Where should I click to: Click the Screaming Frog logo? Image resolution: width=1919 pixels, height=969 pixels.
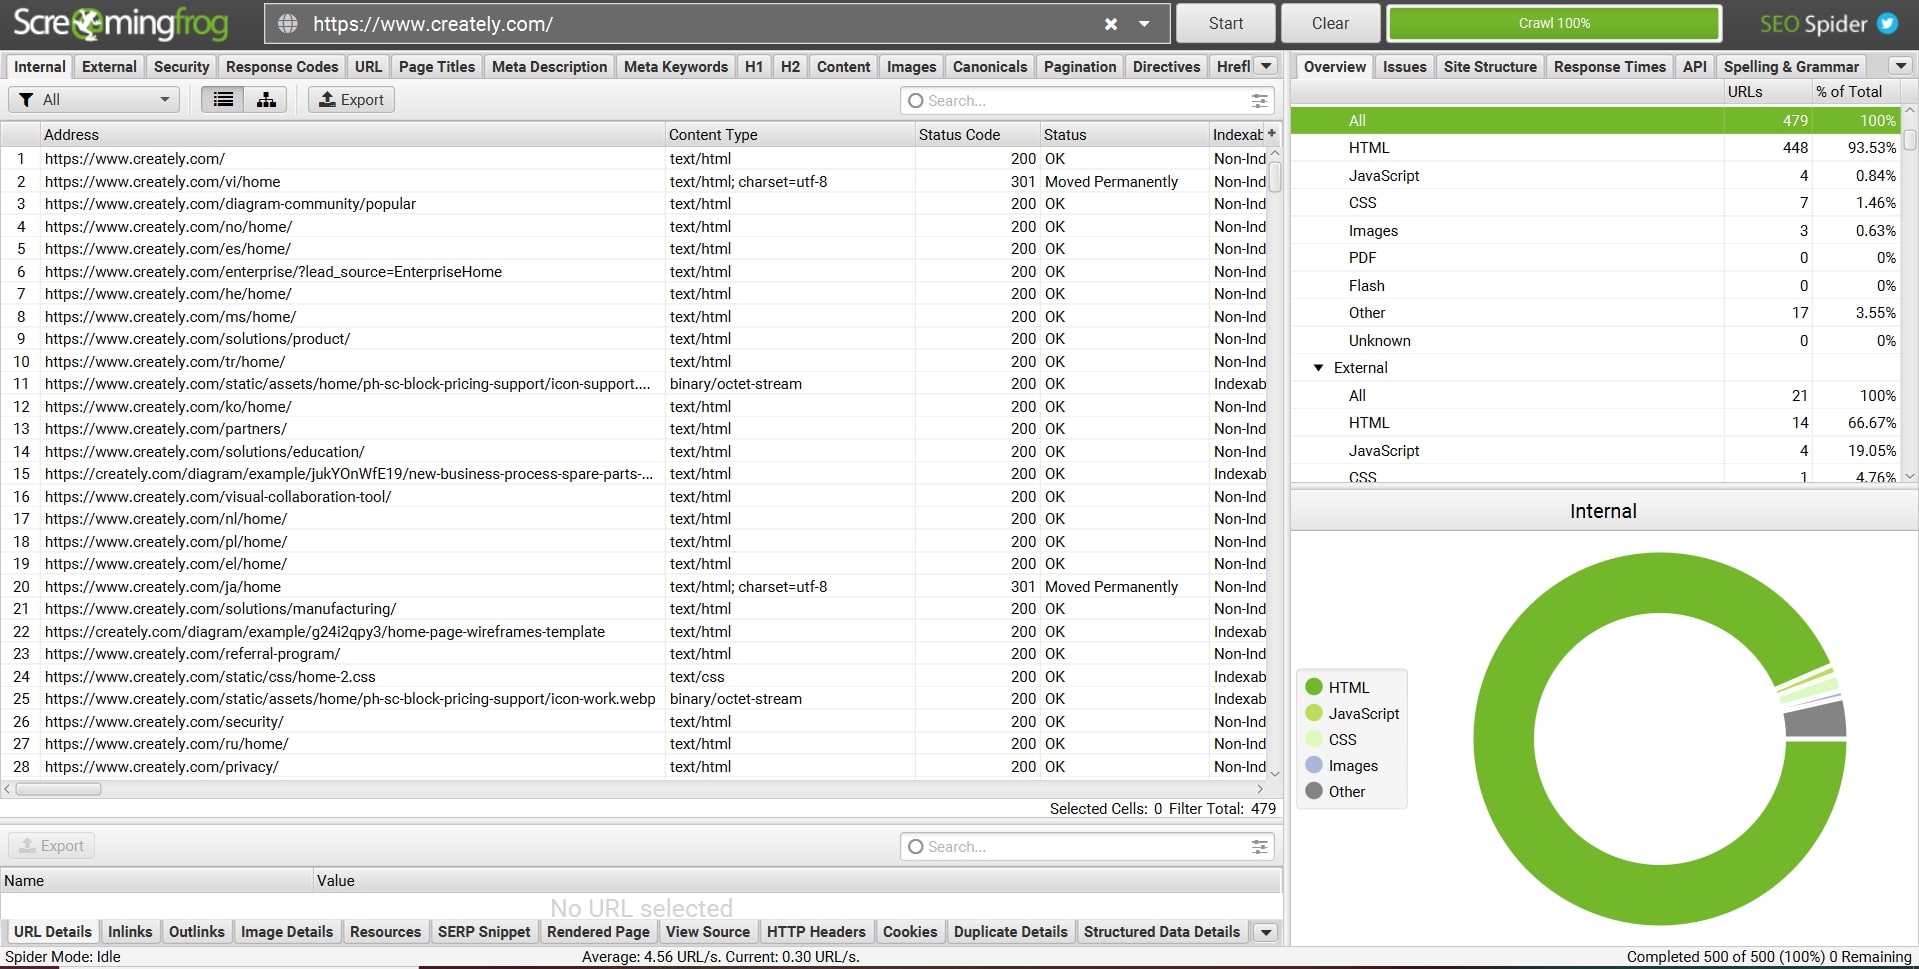point(120,24)
